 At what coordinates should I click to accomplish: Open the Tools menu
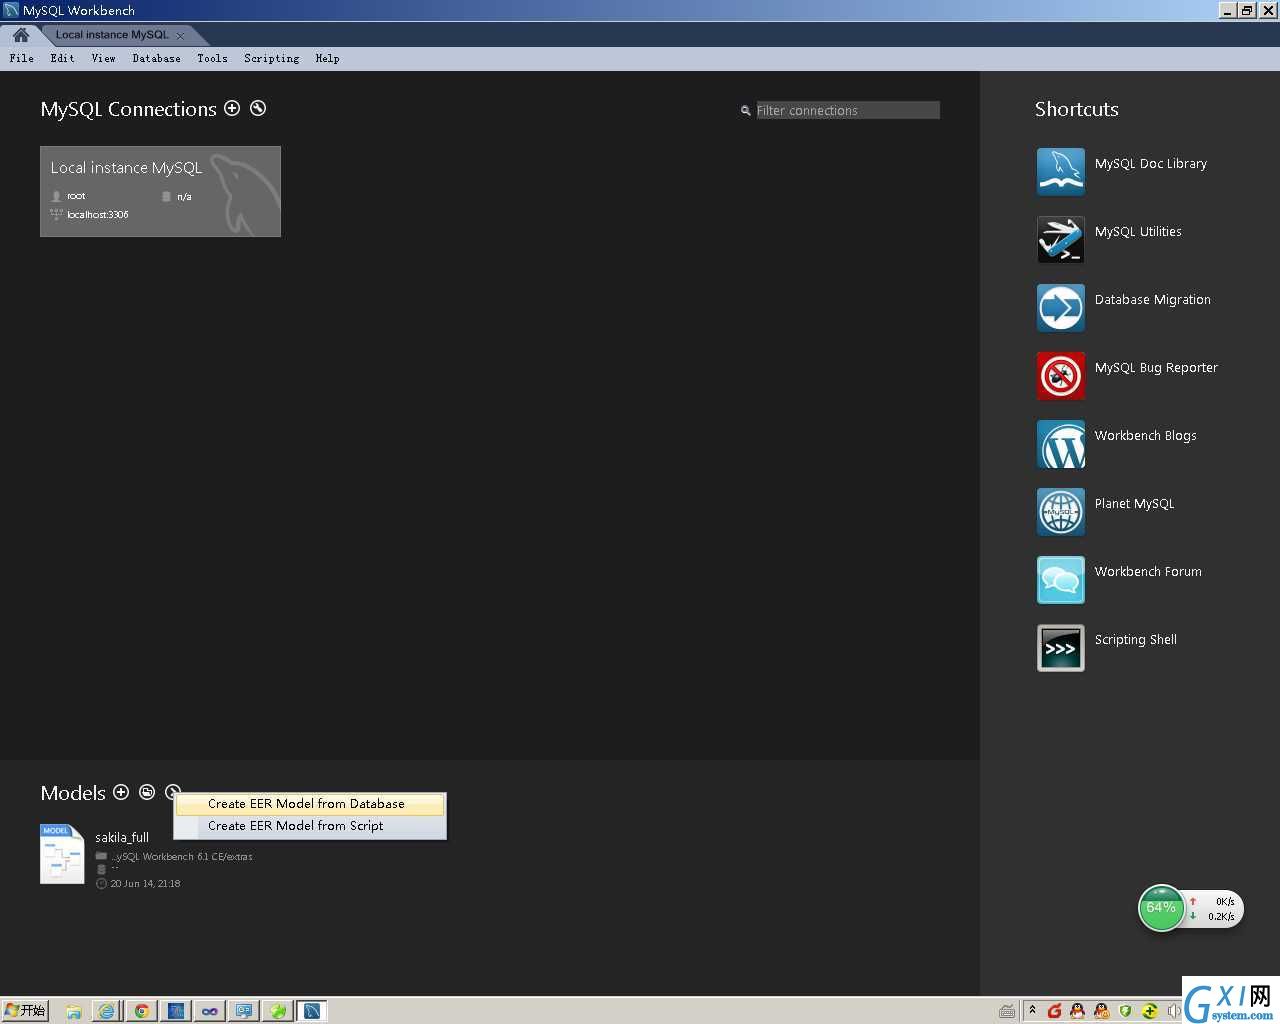click(213, 59)
